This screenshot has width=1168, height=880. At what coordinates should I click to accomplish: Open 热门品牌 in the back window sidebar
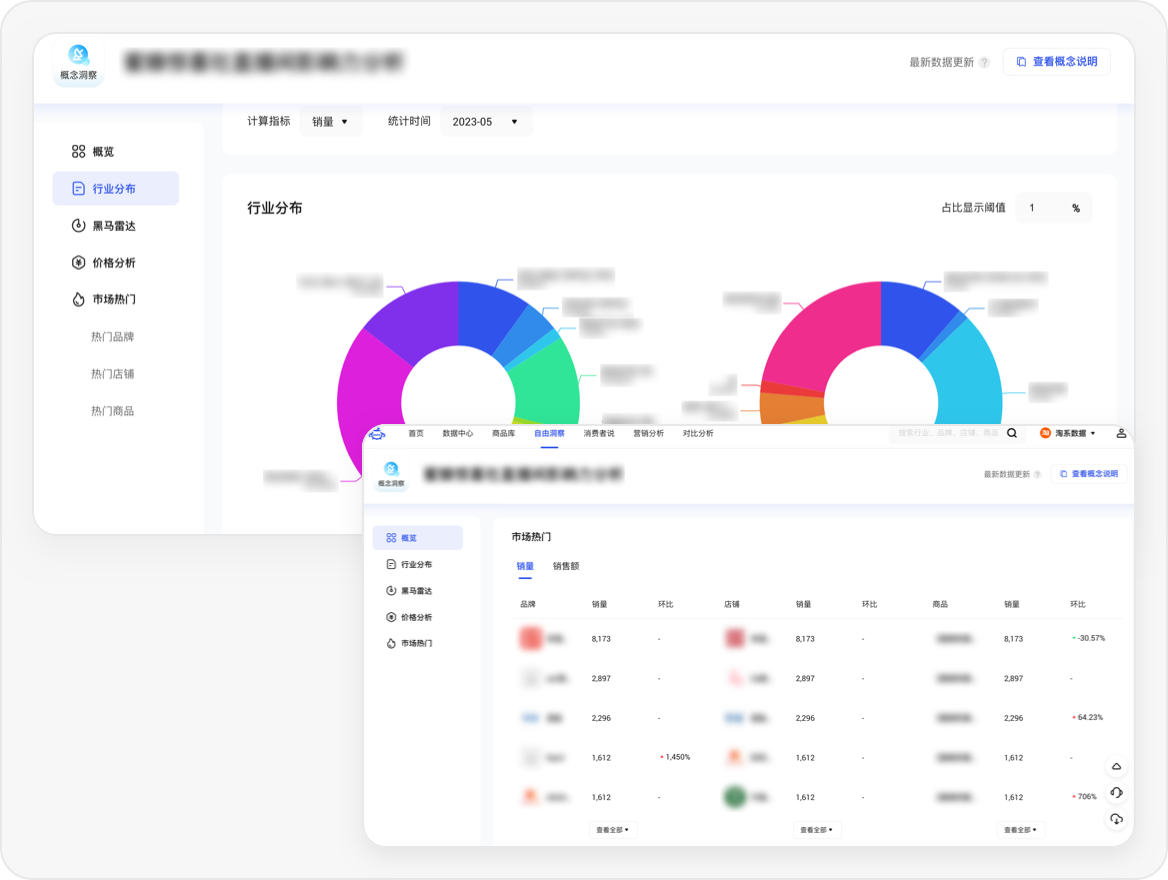(112, 337)
